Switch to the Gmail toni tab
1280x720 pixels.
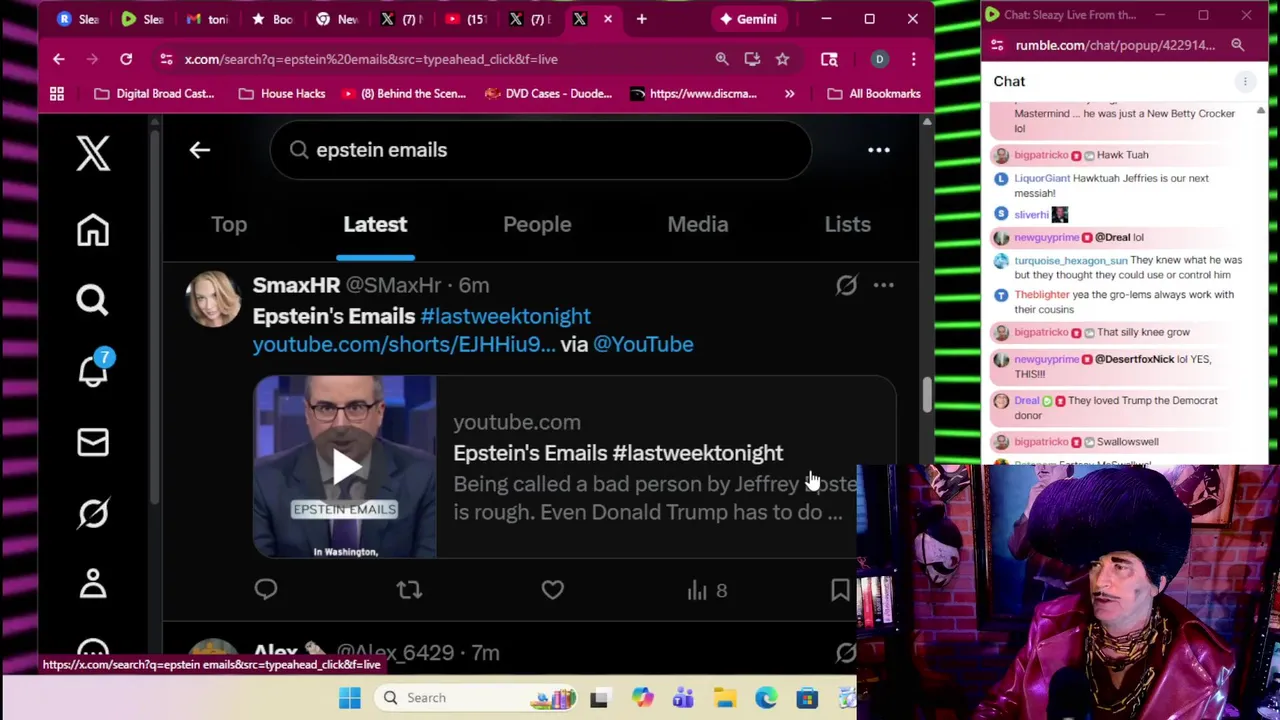pos(208,19)
